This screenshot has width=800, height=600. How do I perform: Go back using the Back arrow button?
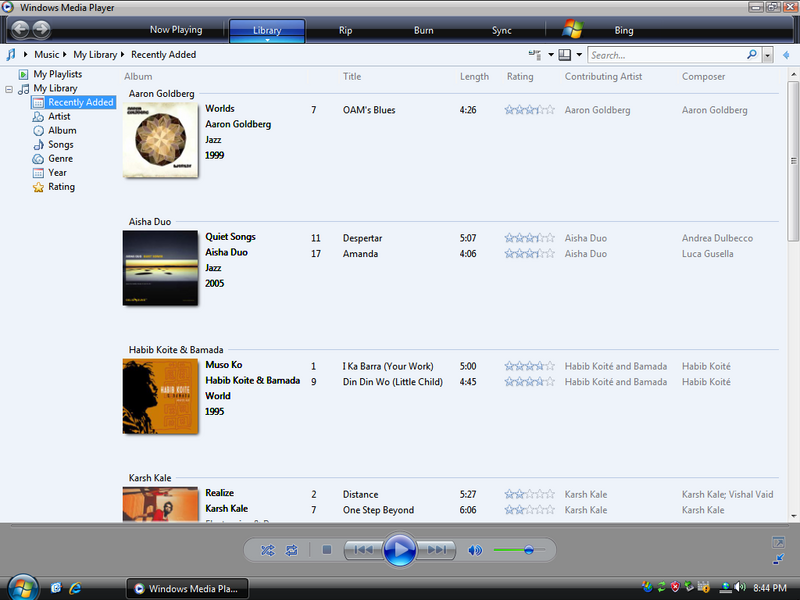pos(20,29)
